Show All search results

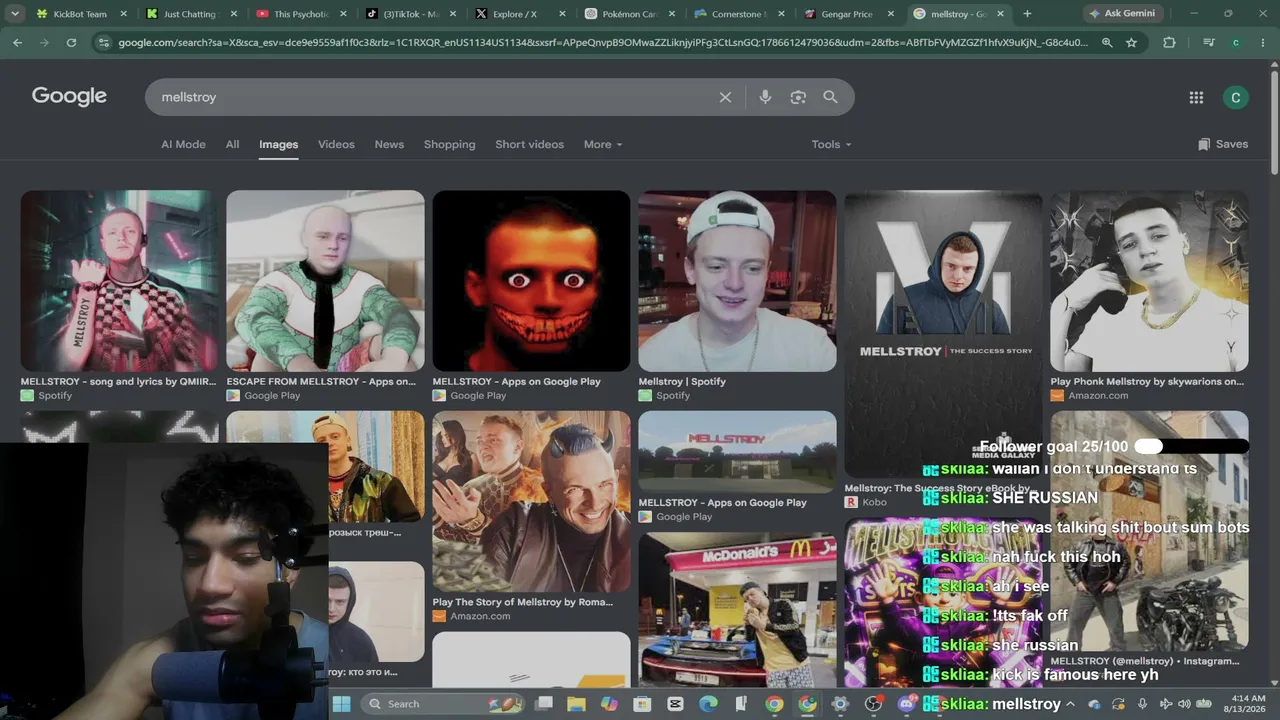pyautogui.click(x=232, y=144)
